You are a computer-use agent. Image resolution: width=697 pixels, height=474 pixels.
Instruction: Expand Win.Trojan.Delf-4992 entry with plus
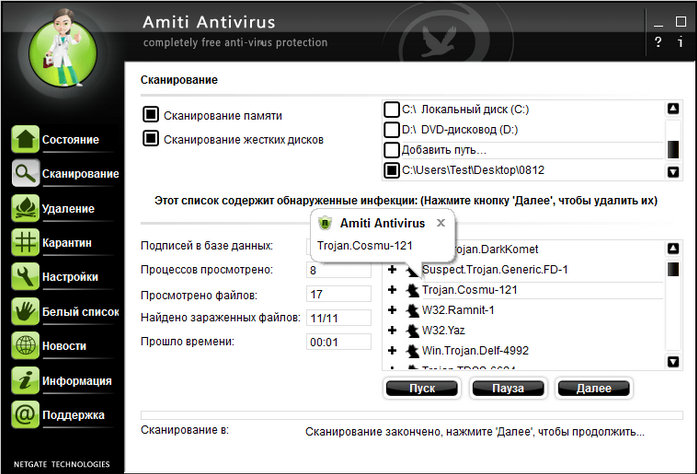[x=392, y=350]
